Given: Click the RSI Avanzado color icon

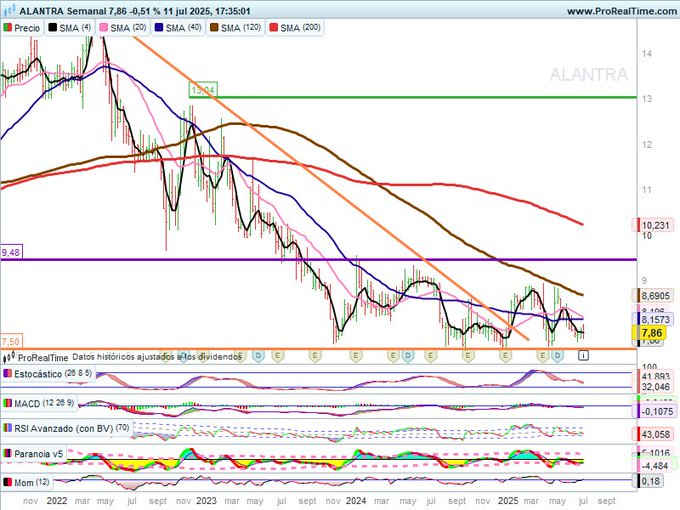Looking at the screenshot, I should pyautogui.click(x=8, y=428).
